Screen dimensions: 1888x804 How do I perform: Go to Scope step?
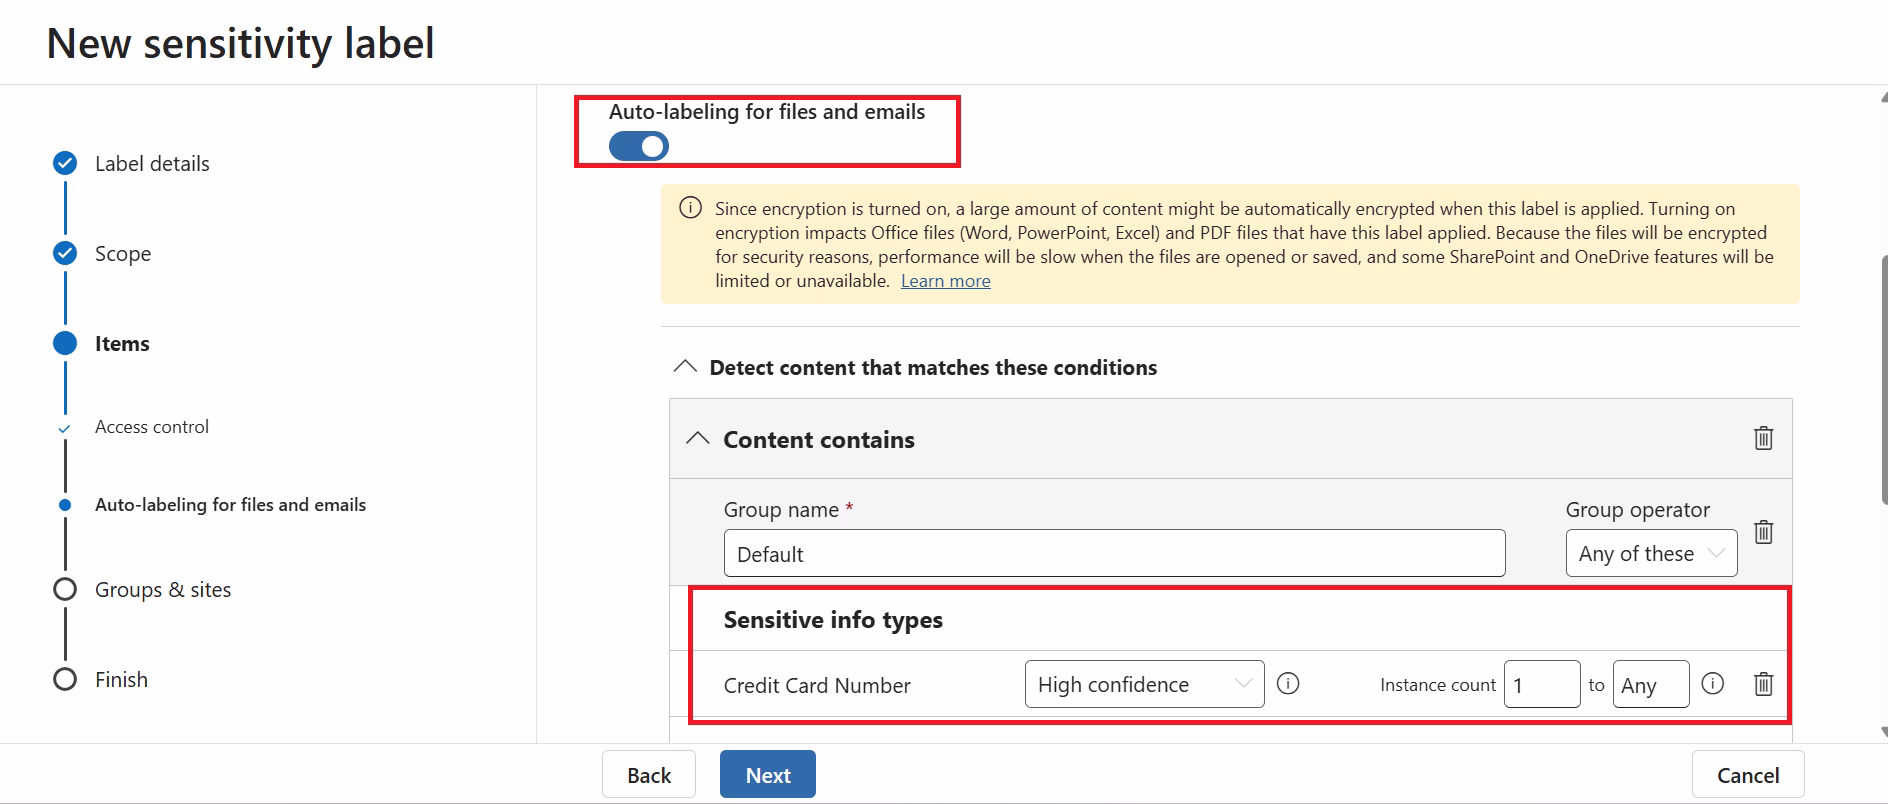[123, 254]
